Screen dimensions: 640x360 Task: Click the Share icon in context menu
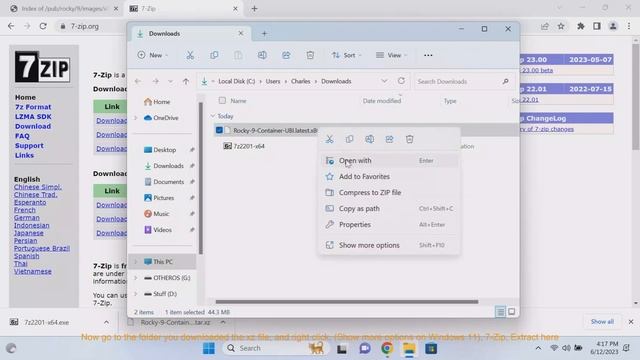click(389, 139)
